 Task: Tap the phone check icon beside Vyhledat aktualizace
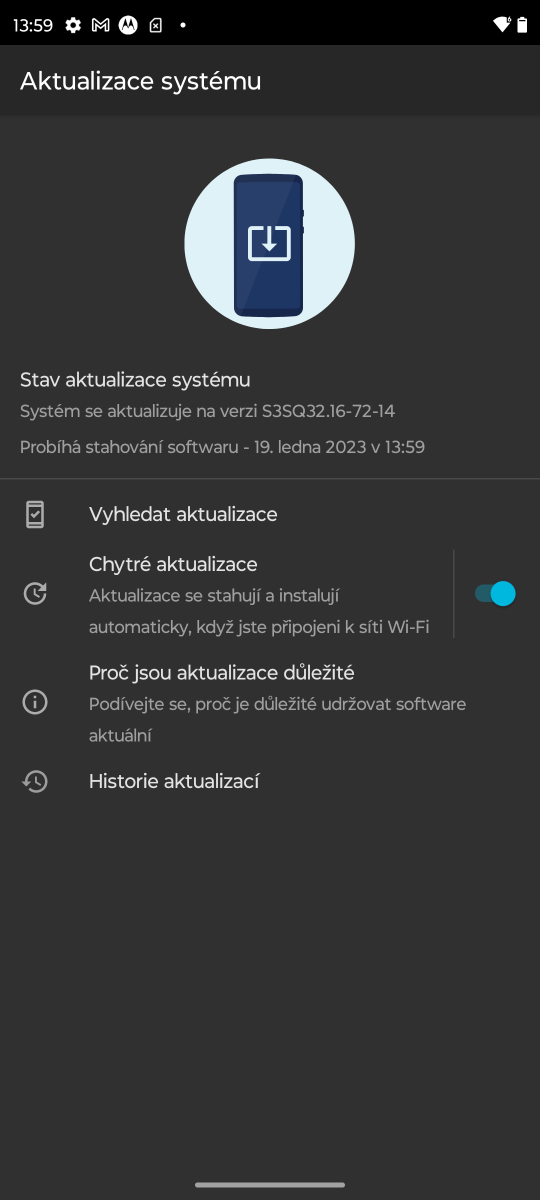pyautogui.click(x=35, y=515)
